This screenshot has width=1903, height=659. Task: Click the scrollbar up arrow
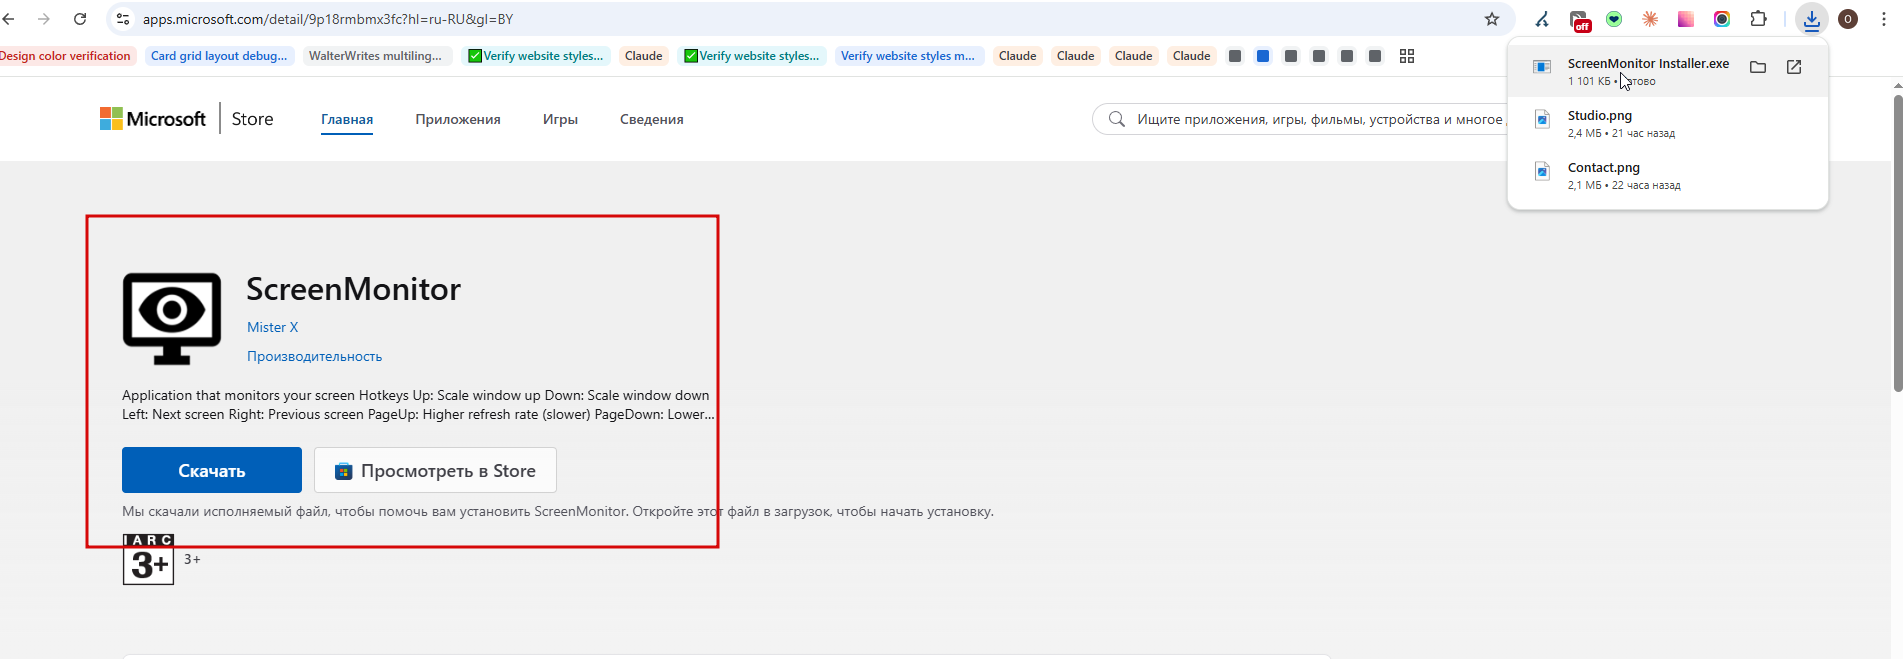[x=1897, y=87]
